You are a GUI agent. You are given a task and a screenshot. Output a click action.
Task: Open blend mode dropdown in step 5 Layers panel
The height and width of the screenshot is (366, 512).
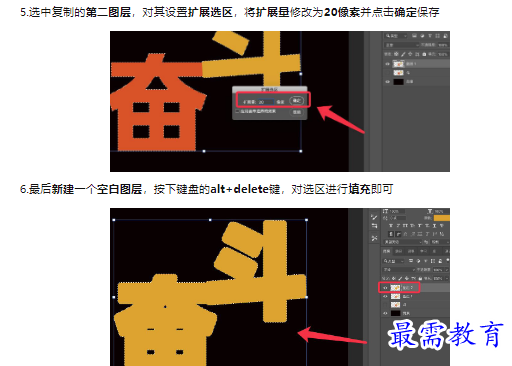(402, 45)
